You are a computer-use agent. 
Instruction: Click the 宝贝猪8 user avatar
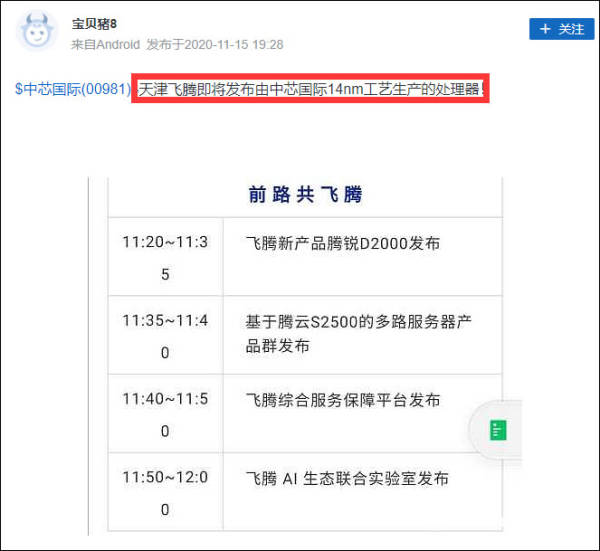pyautogui.click(x=38, y=32)
